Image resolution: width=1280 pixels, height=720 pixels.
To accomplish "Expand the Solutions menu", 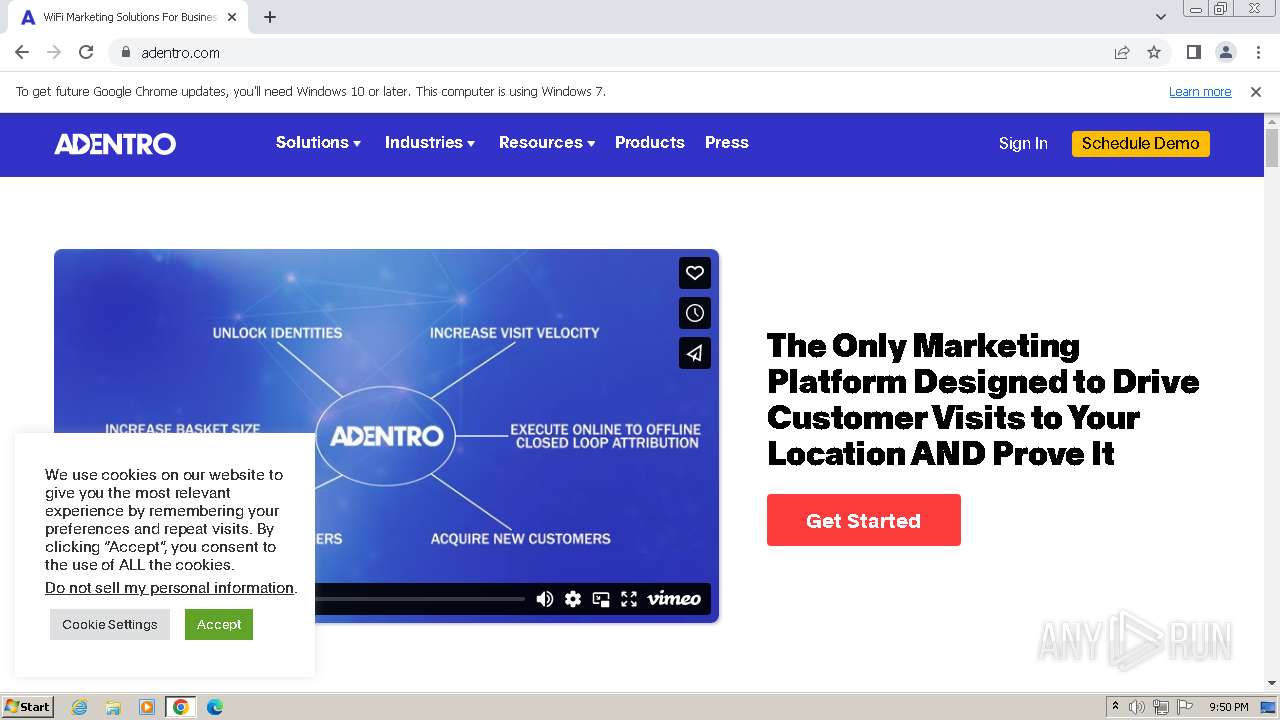I will click(x=318, y=143).
